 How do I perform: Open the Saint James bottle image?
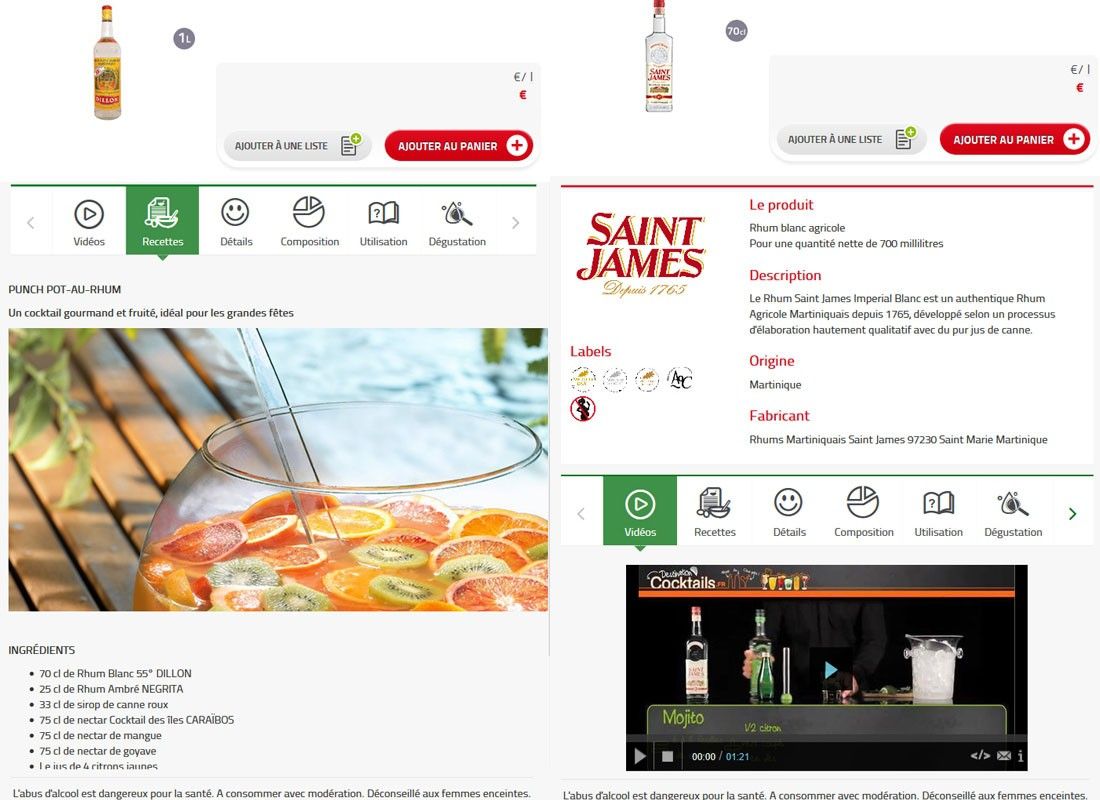point(659,56)
